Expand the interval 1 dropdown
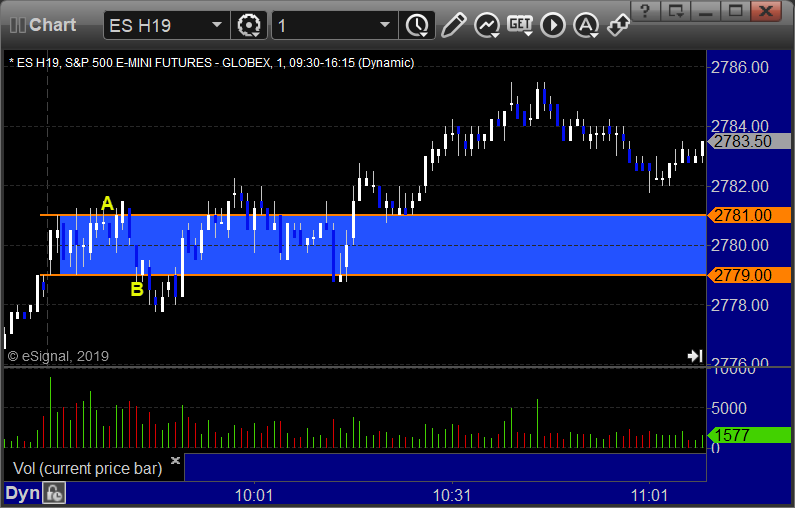 click(x=385, y=25)
